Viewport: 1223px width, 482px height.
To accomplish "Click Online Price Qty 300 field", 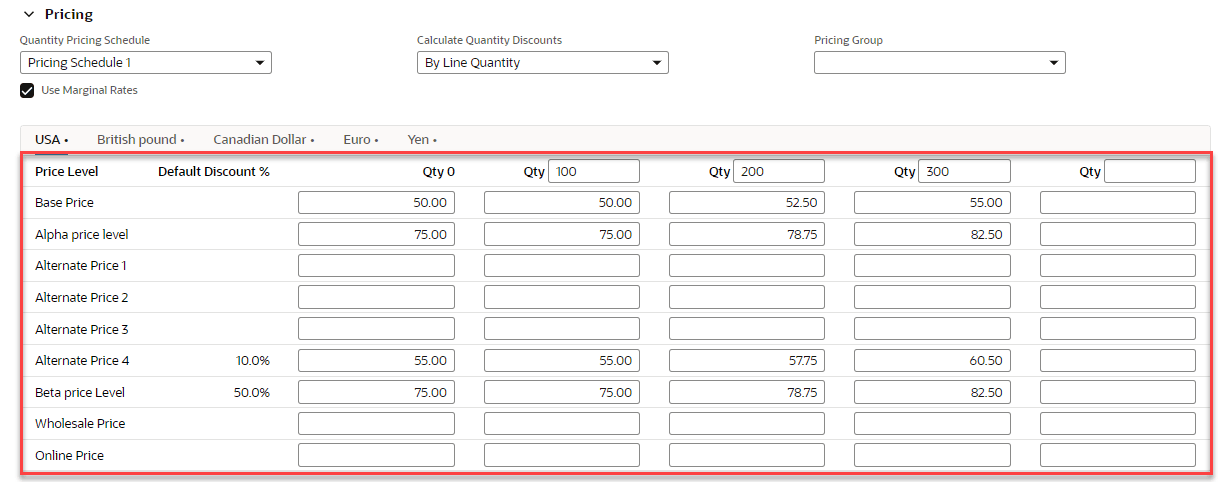I will point(932,455).
